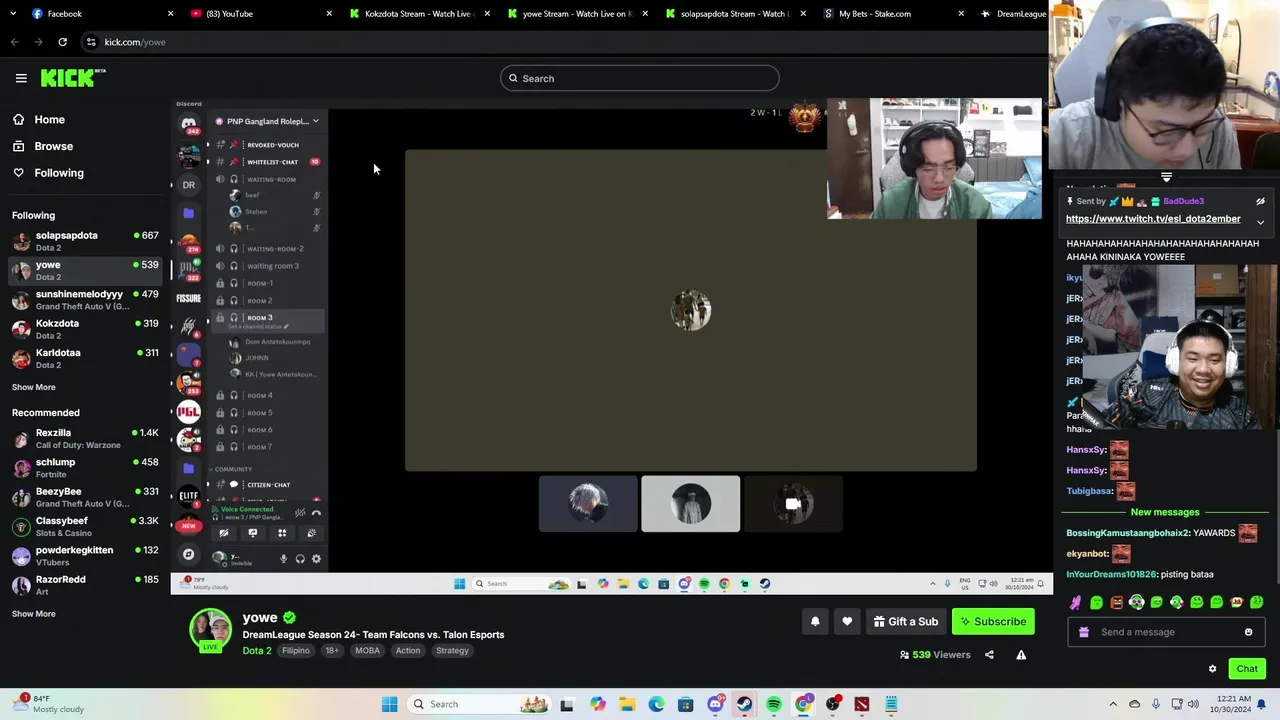Click yowe's streamer avatar below video
Image resolution: width=1280 pixels, height=720 pixels.
point(210,631)
